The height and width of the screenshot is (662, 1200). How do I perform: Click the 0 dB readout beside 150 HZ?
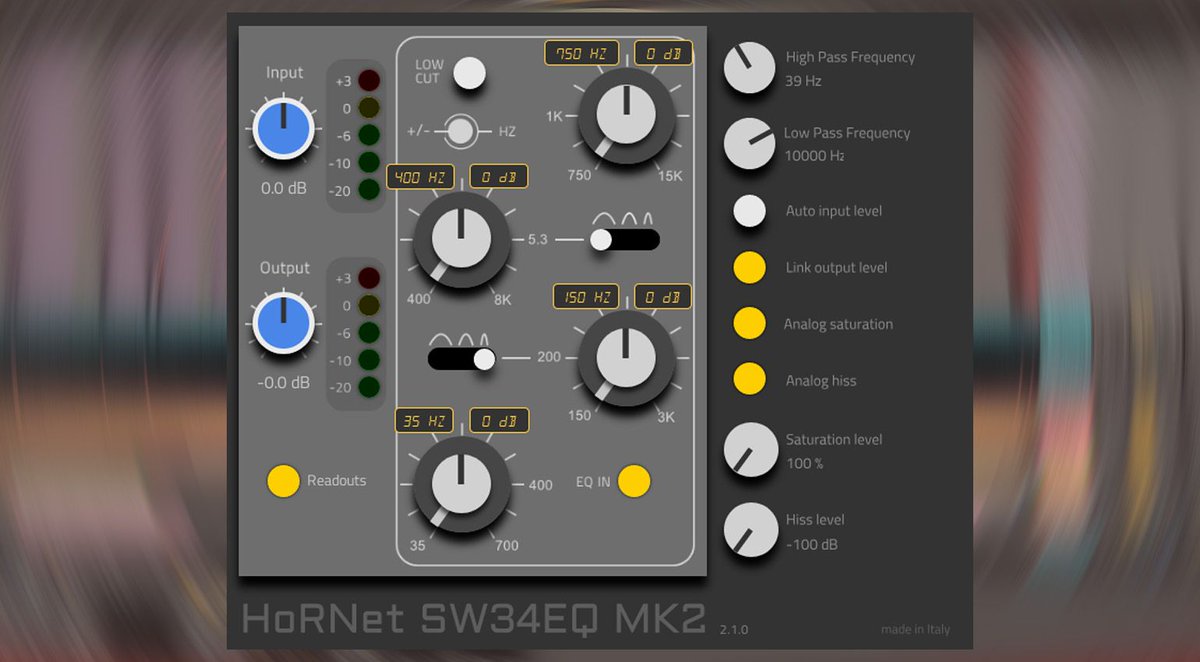click(x=663, y=297)
